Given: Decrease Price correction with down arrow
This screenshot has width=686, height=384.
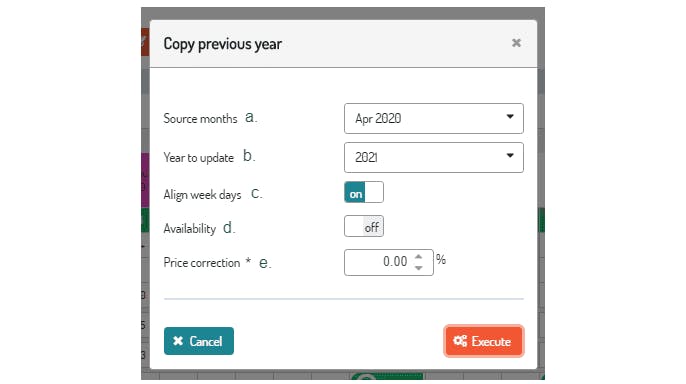Looking at the screenshot, I should pyautogui.click(x=419, y=268).
